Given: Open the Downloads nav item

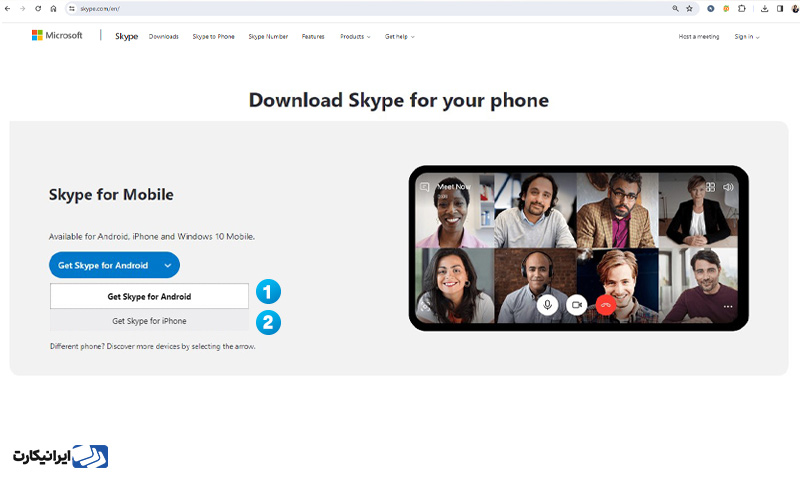Looking at the screenshot, I should [164, 37].
